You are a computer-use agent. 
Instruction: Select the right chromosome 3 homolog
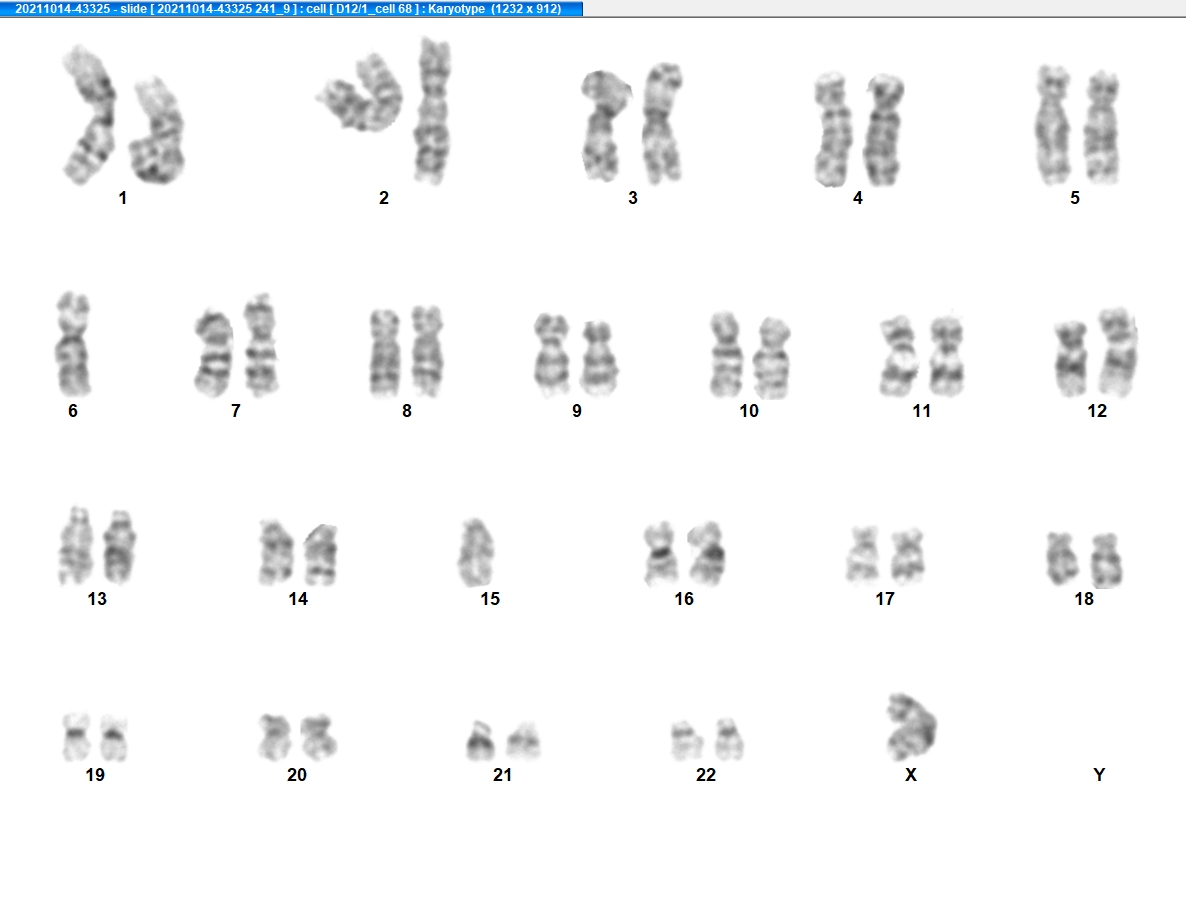point(662,123)
